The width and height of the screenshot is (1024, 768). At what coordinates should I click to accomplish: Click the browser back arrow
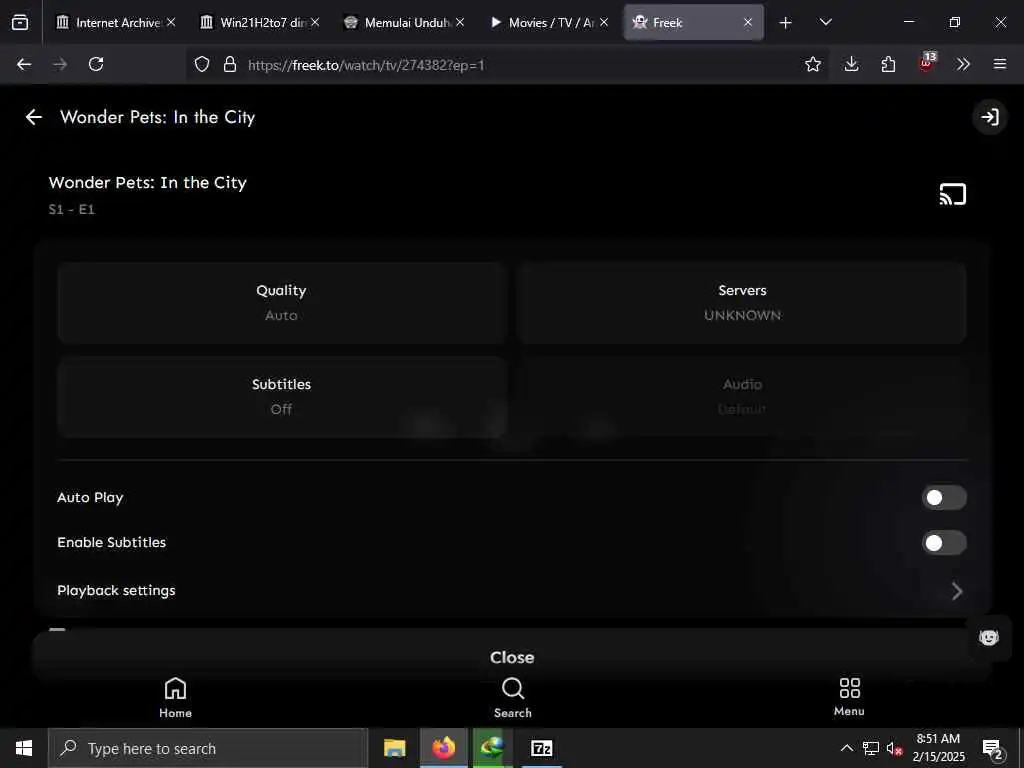[24, 64]
